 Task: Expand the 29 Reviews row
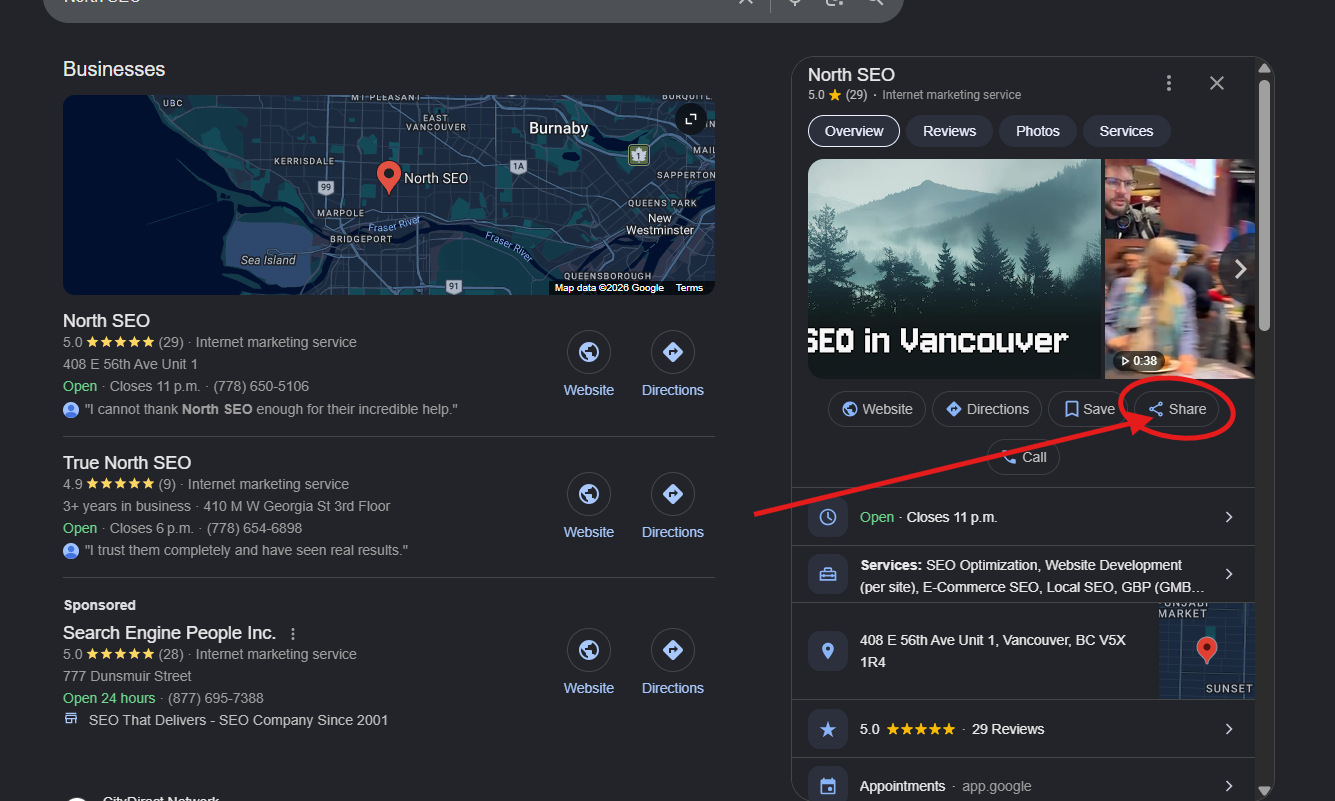point(1023,729)
